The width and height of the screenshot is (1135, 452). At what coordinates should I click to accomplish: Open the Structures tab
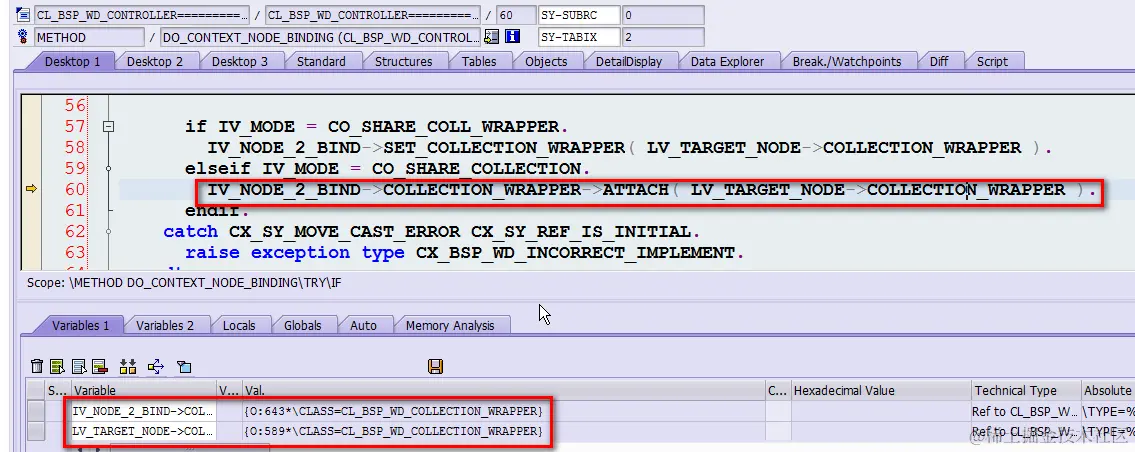[x=403, y=62]
